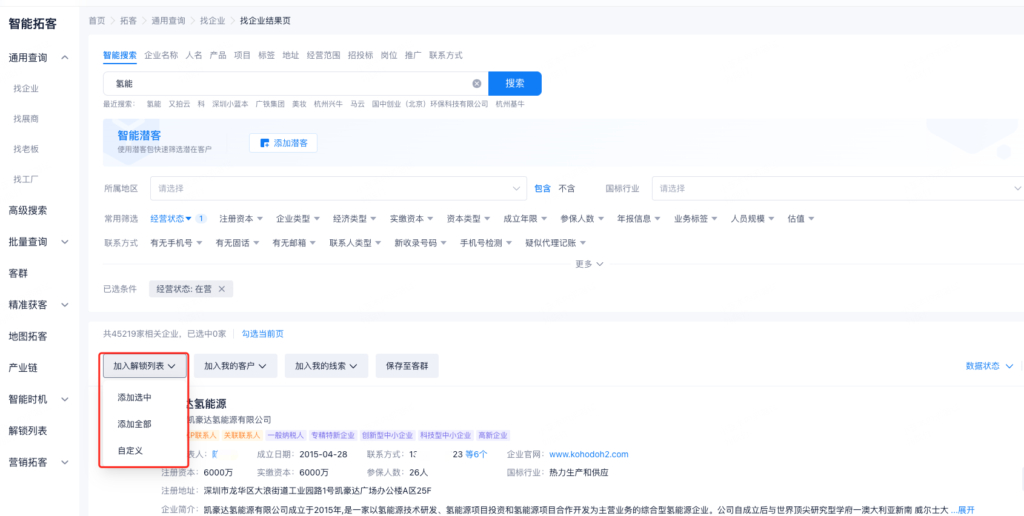This screenshot has width=1024, height=516.
Task: Open the 数据状态 dropdown
Action: pyautogui.click(x=988, y=366)
